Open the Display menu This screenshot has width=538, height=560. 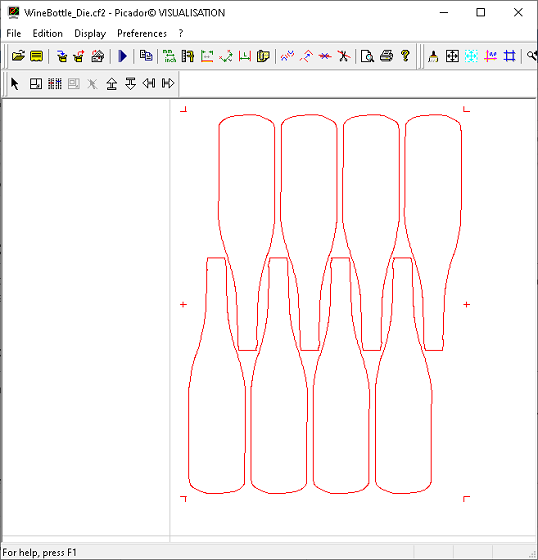[90, 34]
